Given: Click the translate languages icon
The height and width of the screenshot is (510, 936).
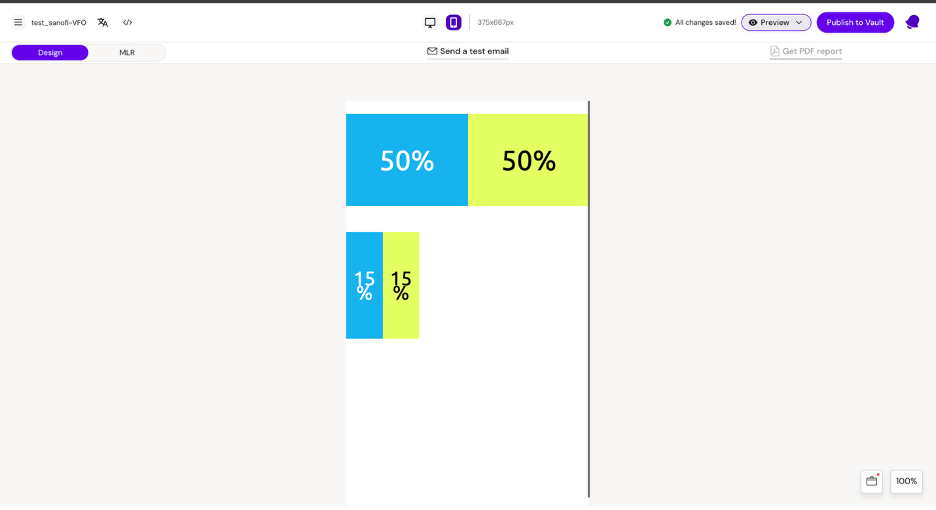Looking at the screenshot, I should coord(103,22).
